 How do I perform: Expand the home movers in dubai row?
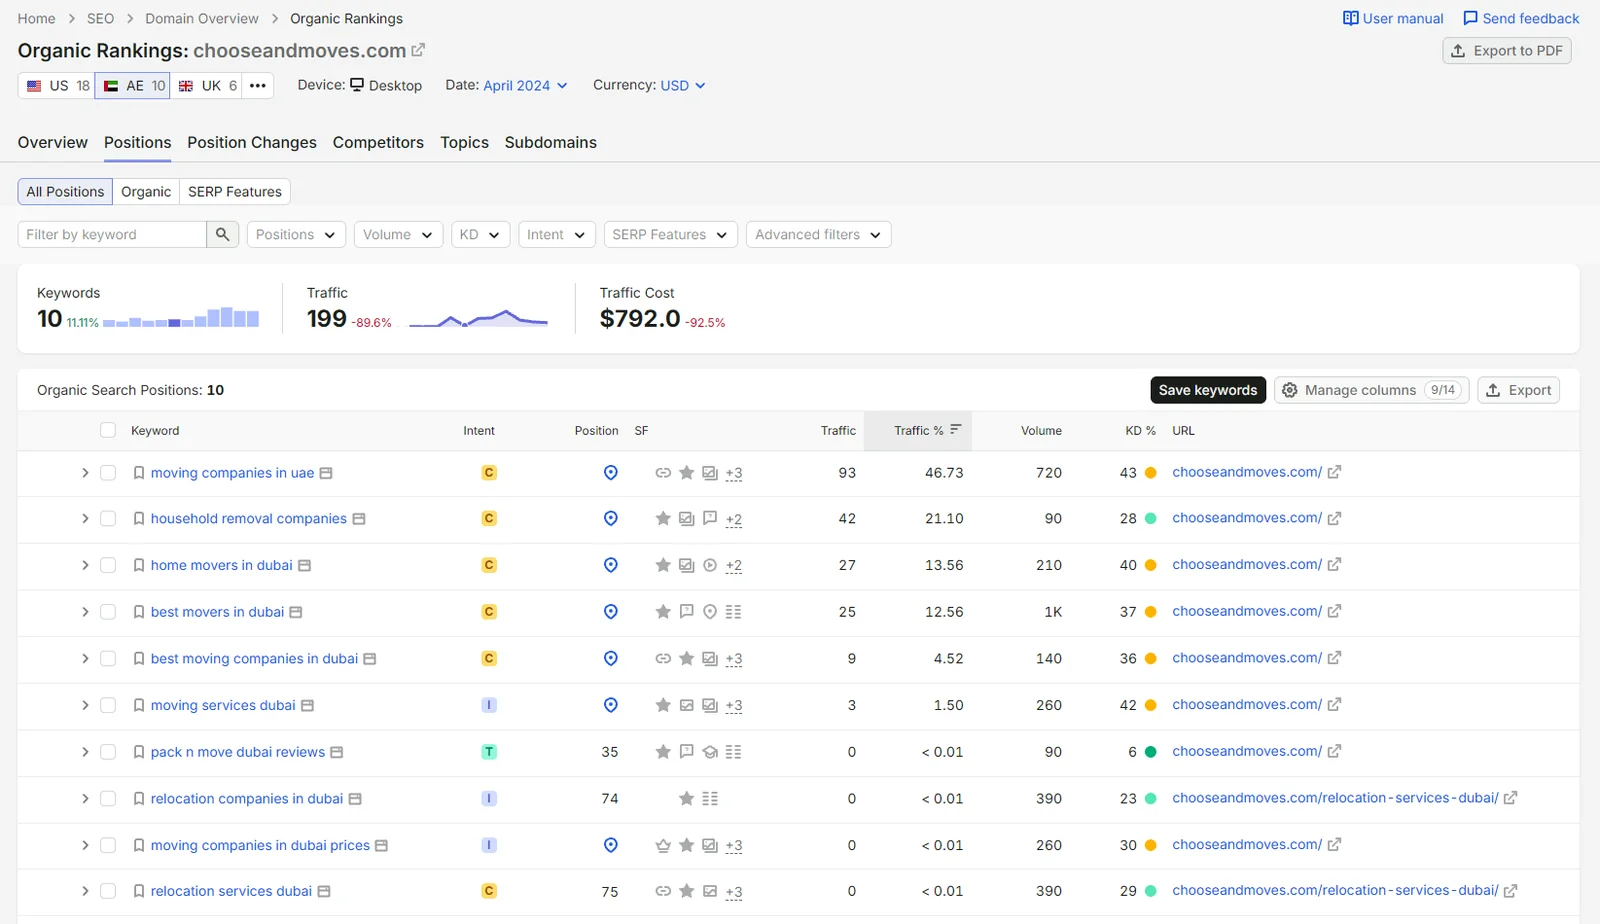pos(85,566)
